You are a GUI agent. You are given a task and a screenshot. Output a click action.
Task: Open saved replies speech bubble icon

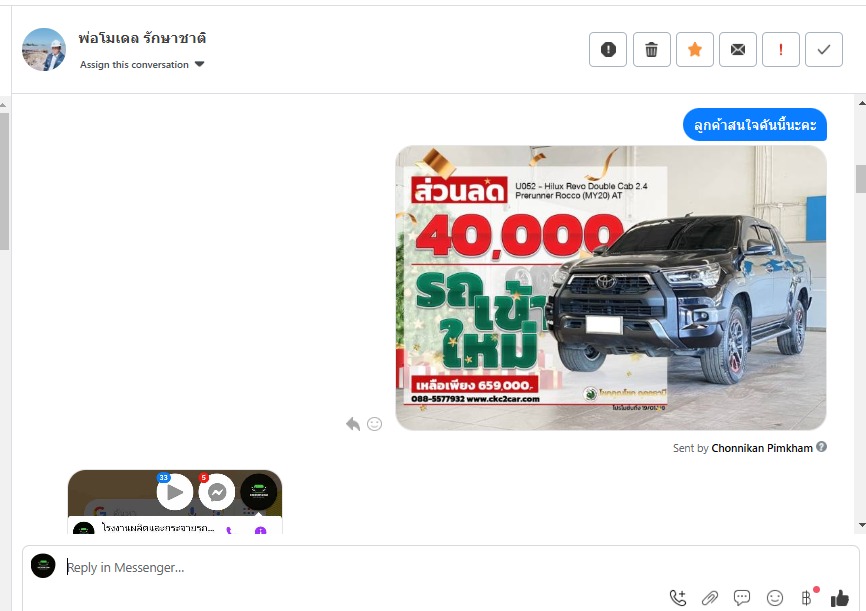pos(742,598)
